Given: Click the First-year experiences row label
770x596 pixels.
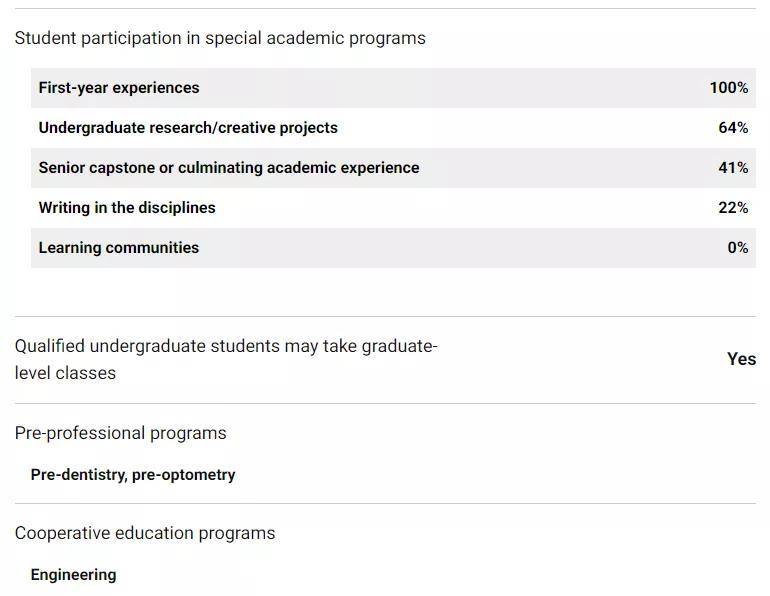Looking at the screenshot, I should [x=119, y=88].
